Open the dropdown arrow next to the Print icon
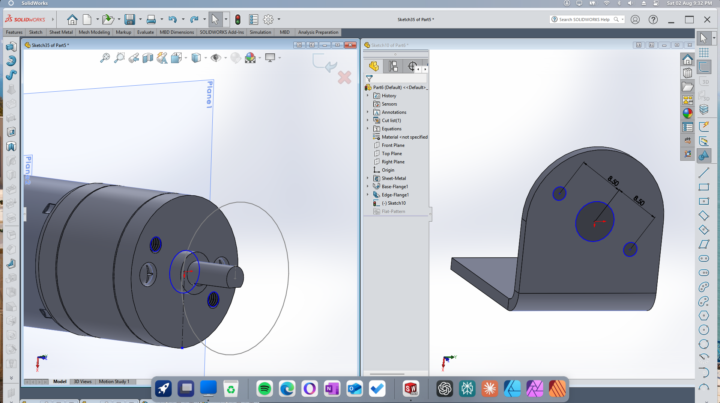Viewport: 720px width, 403px height. pos(162,19)
